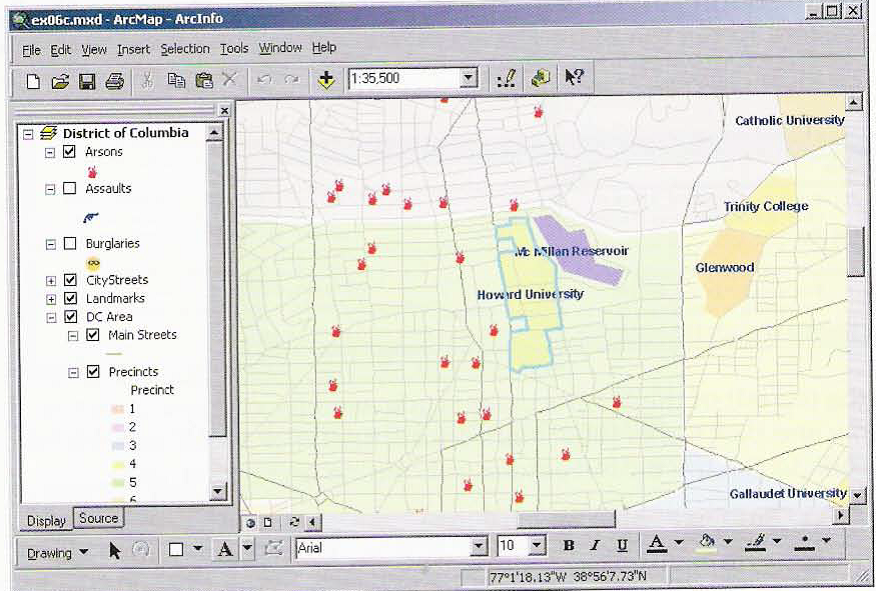The image size is (876, 591).
Task: Open the Tools menu
Action: pos(234,49)
